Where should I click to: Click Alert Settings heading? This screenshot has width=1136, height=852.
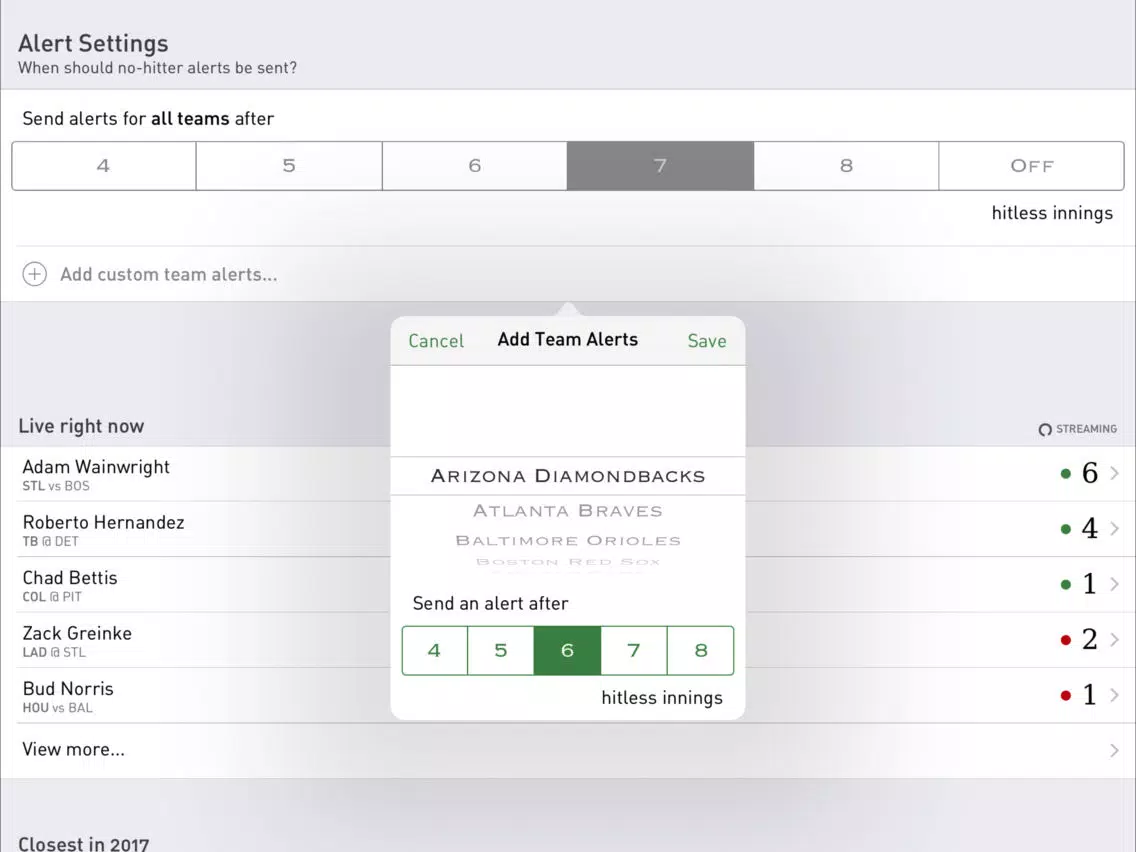[x=93, y=43]
